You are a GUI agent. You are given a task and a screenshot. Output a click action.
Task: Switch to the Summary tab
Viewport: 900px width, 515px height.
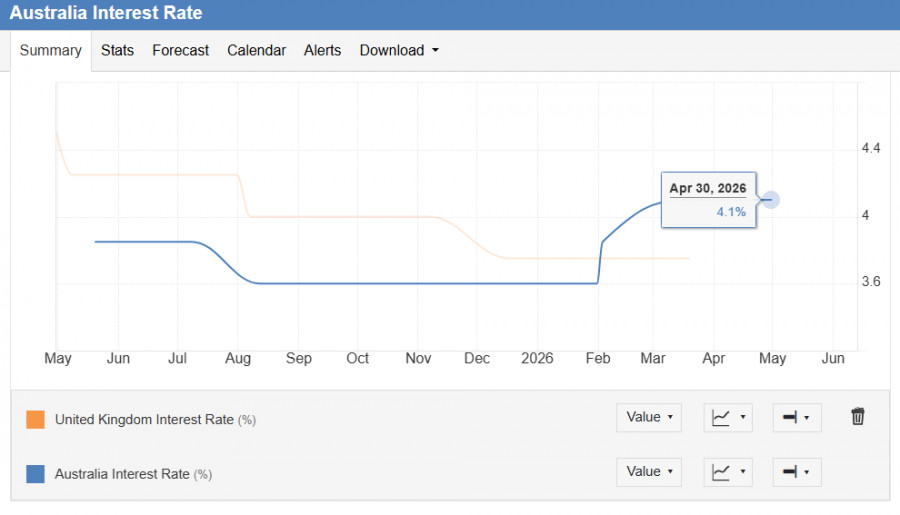pos(50,50)
